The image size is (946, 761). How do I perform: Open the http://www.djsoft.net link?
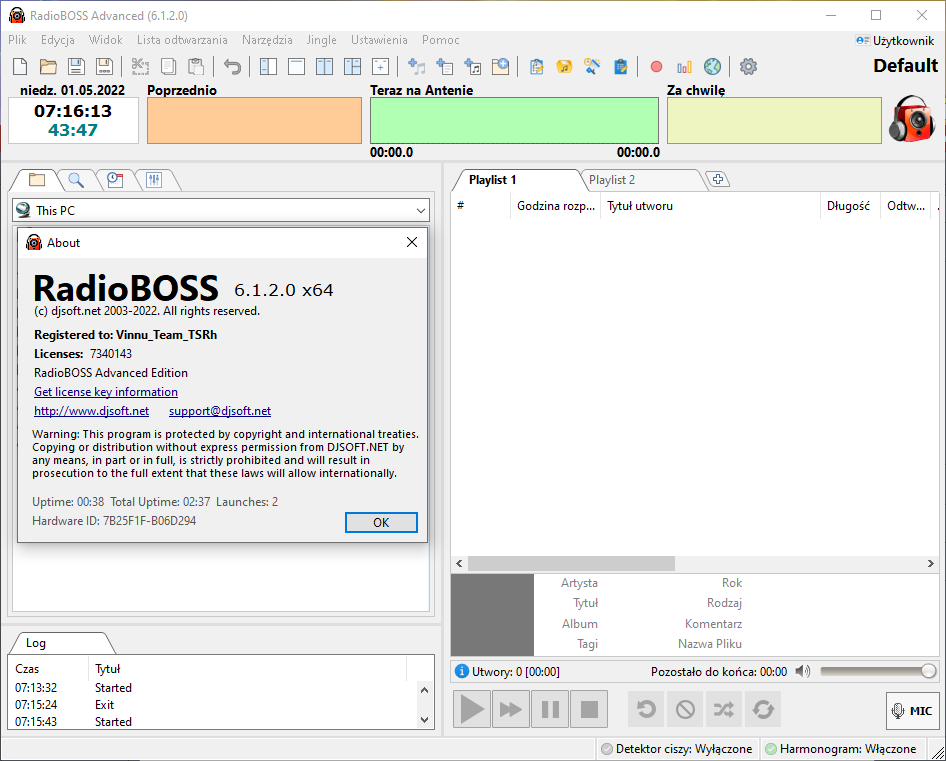91,411
